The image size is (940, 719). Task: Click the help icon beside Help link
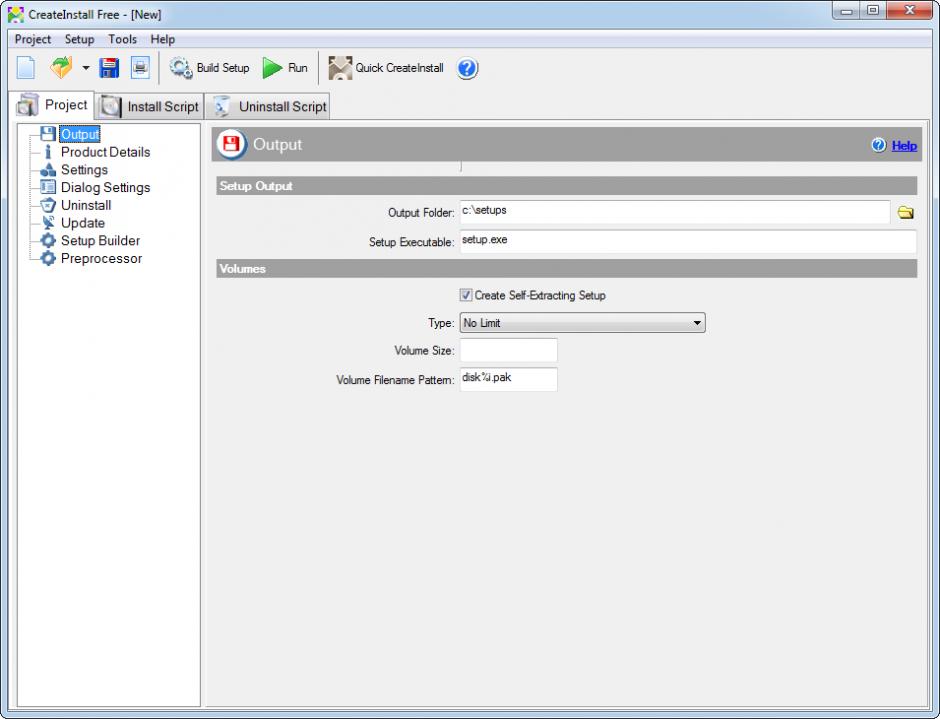(x=879, y=145)
